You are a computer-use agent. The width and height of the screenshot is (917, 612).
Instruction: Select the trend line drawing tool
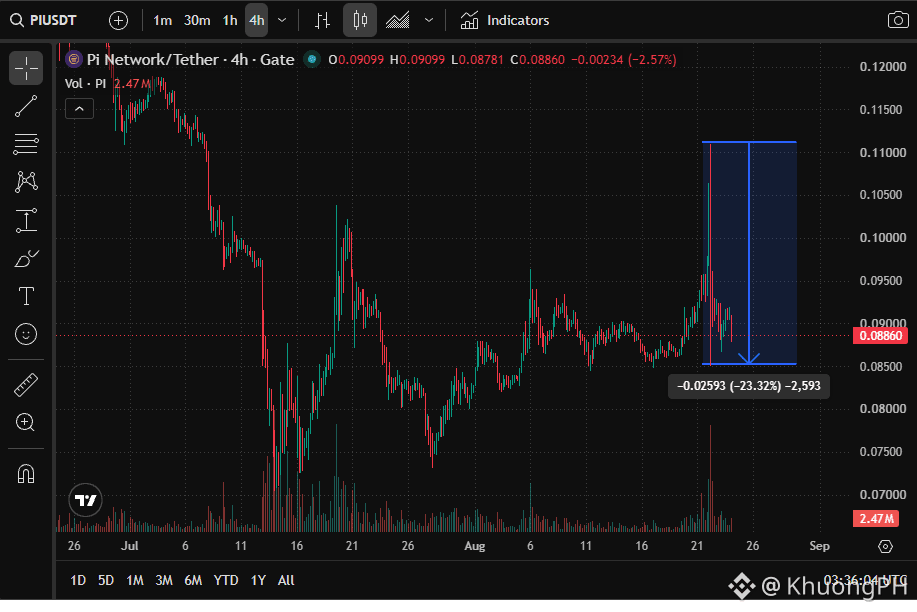coord(26,106)
